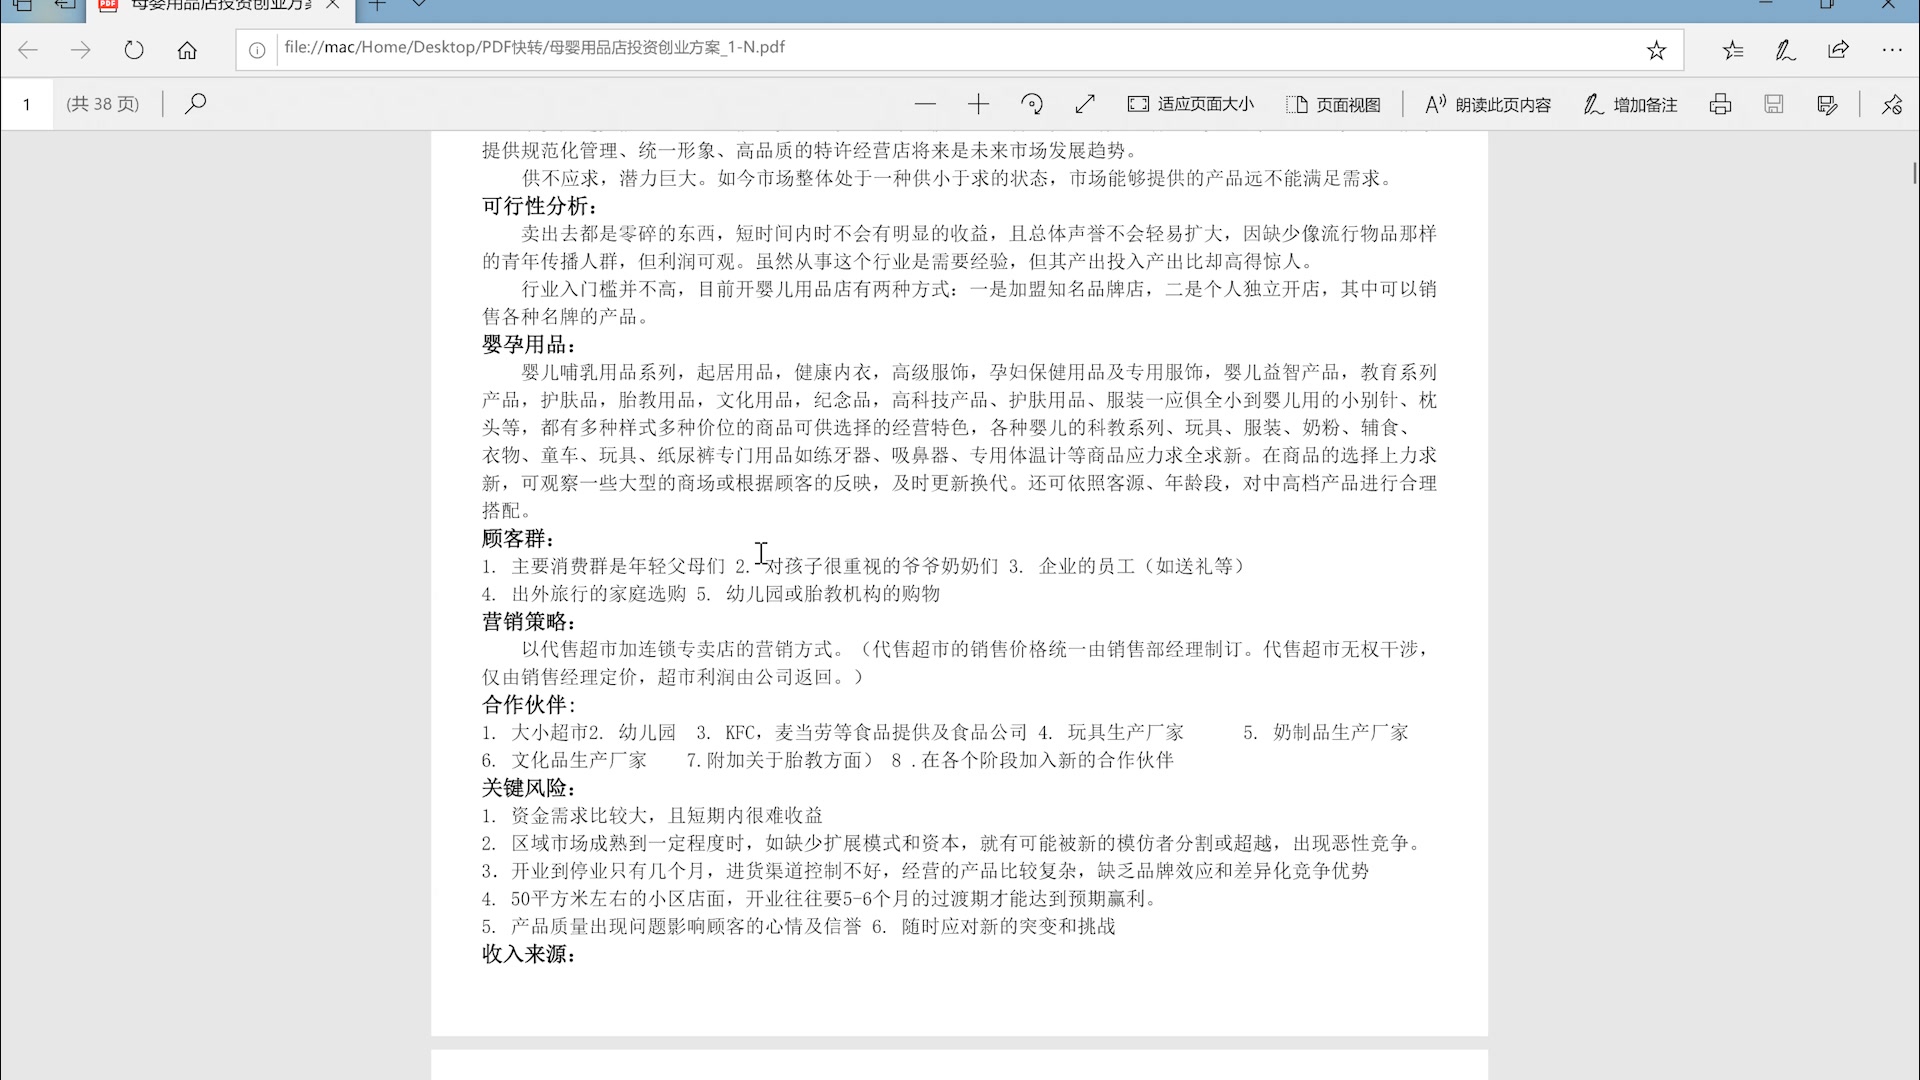Click the page number input field
Image resolution: width=1920 pixels, height=1080 pixels.
coord(27,104)
